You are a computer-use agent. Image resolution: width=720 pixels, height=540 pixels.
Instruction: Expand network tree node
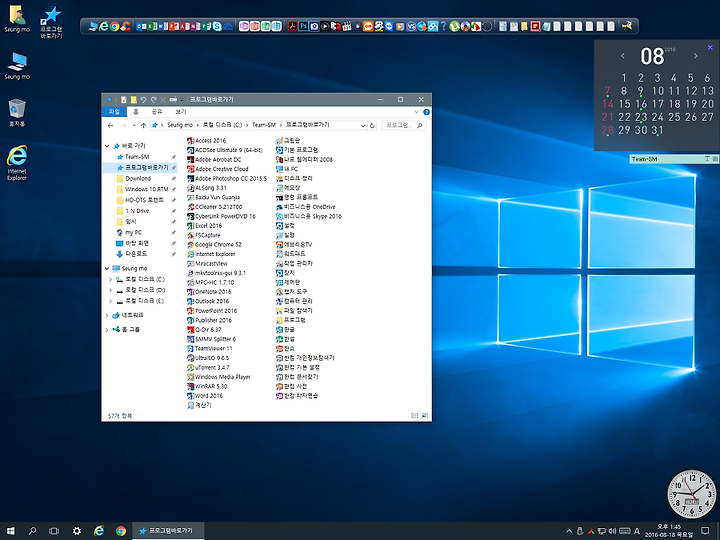(x=107, y=315)
